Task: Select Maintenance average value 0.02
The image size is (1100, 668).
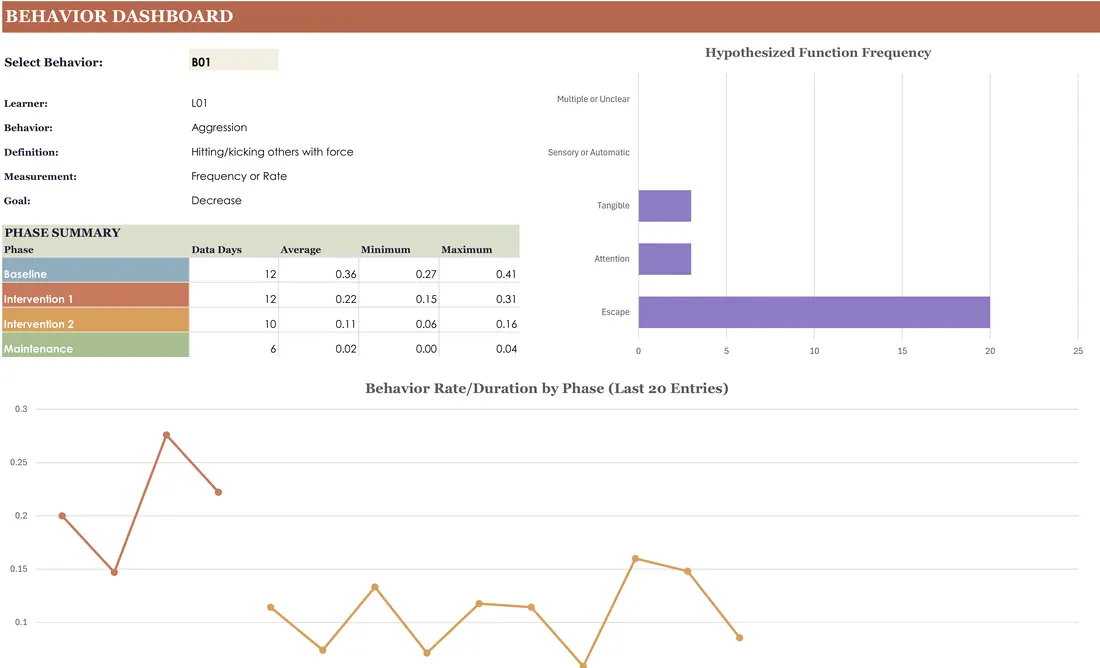Action: 346,349
